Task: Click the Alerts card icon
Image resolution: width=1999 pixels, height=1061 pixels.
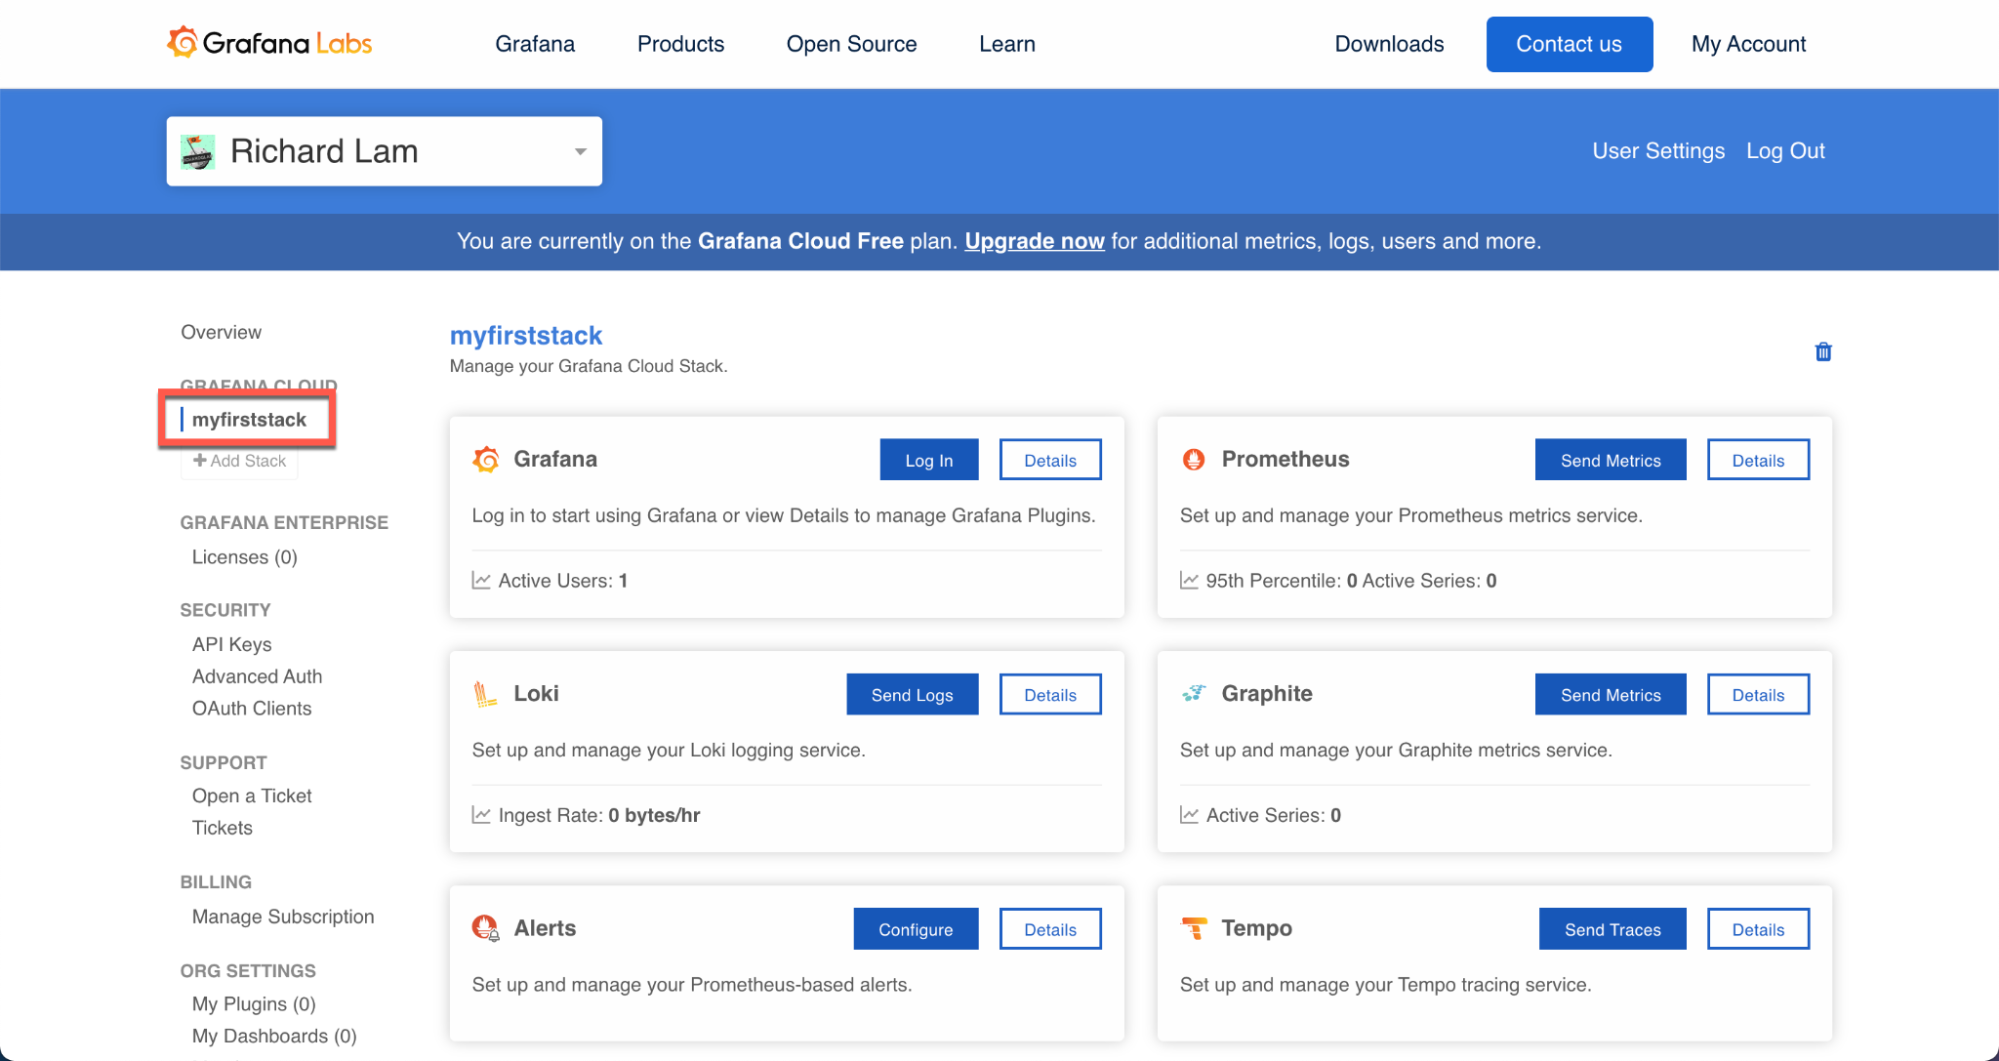Action: coord(486,928)
